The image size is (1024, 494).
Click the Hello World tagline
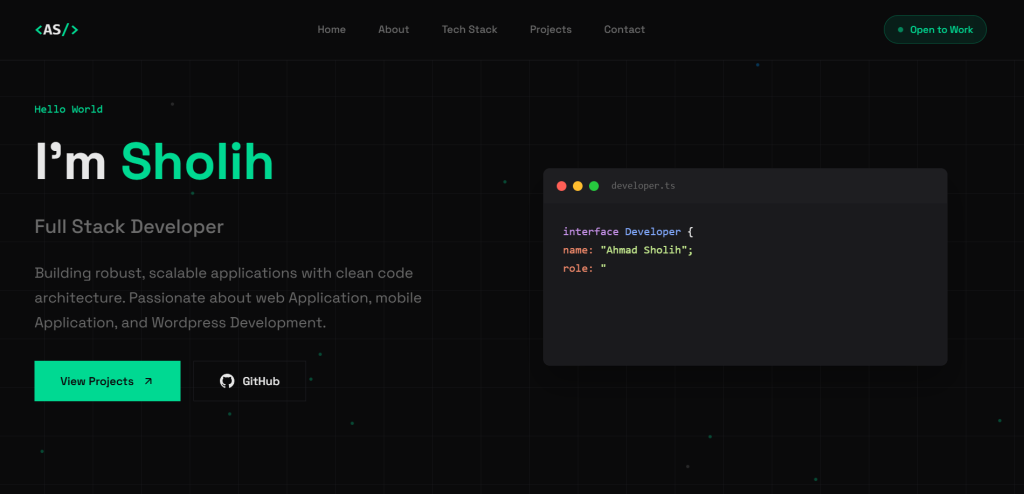68,109
